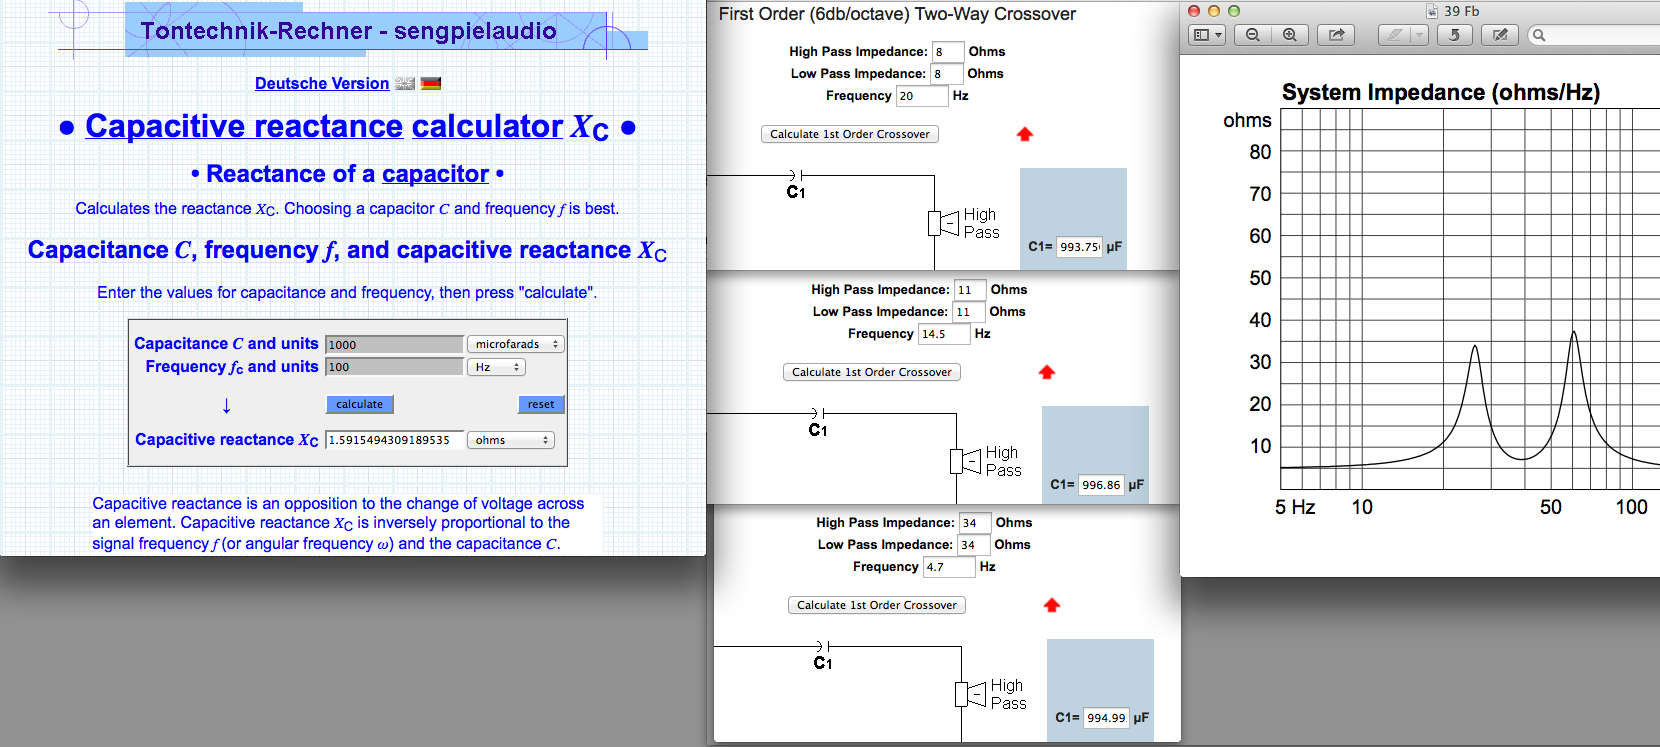The width and height of the screenshot is (1660, 747).
Task: Click red up arrow beside 4.7 Hz calculator
Action: pos(1052,605)
